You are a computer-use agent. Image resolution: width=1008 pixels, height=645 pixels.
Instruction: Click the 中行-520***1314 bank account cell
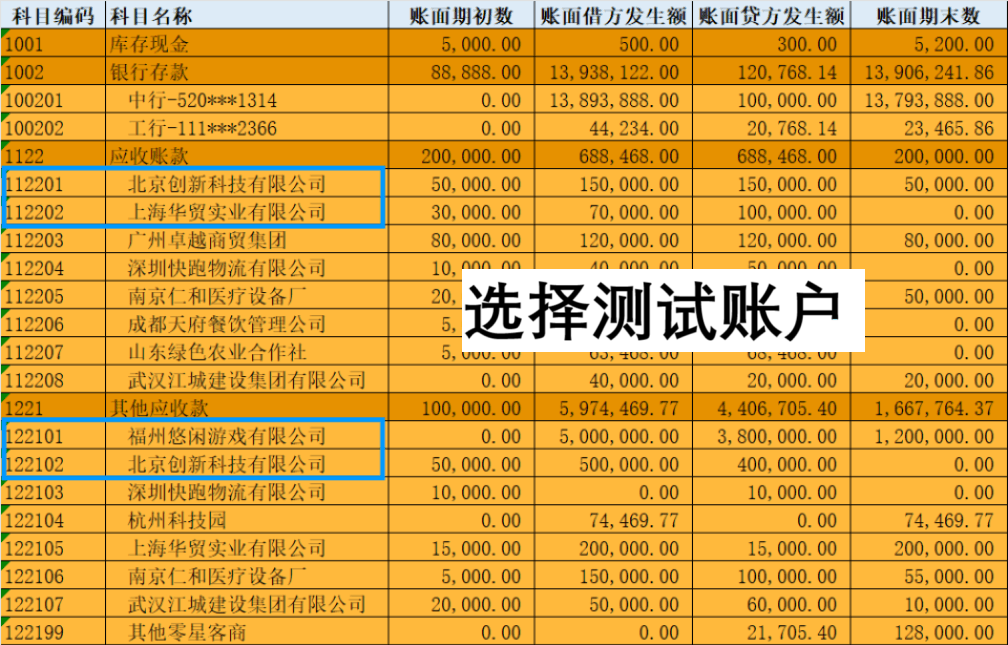point(248,100)
